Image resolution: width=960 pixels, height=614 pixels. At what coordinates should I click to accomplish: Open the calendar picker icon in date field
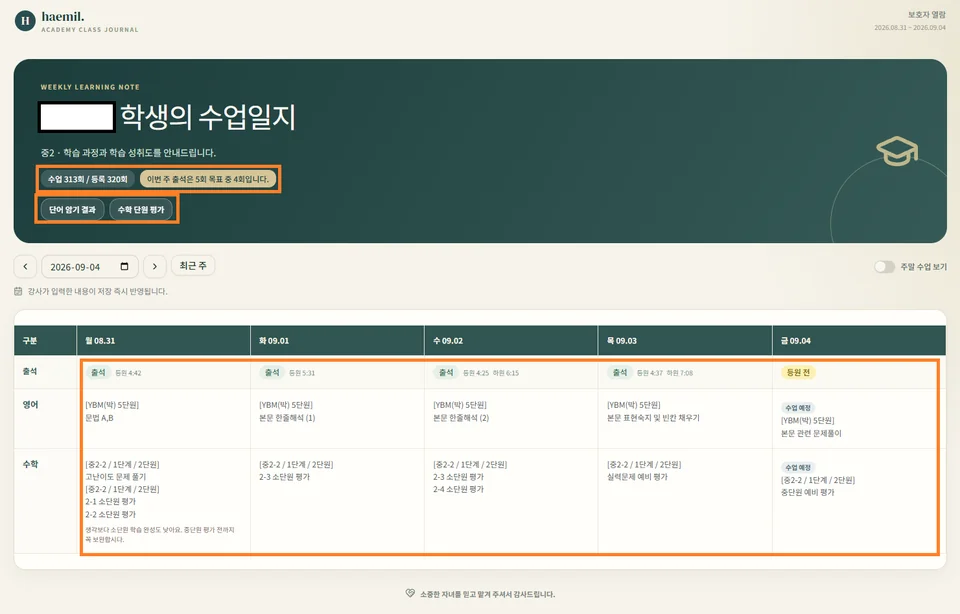(x=124, y=266)
